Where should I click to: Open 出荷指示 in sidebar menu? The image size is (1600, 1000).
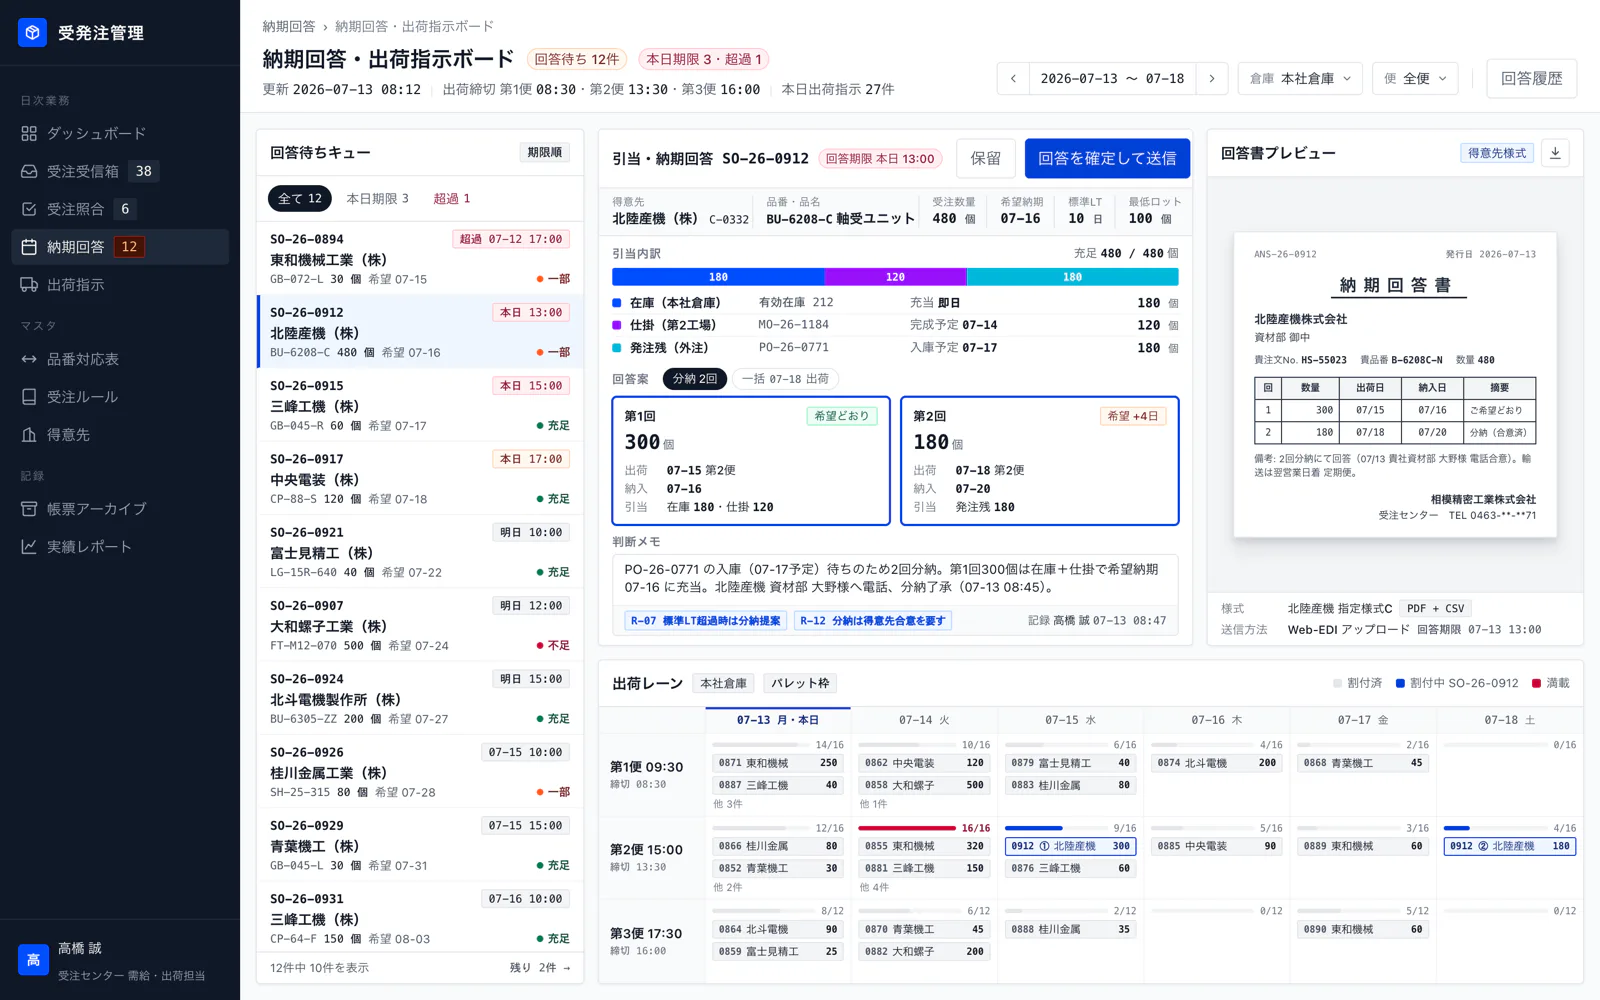coord(120,285)
